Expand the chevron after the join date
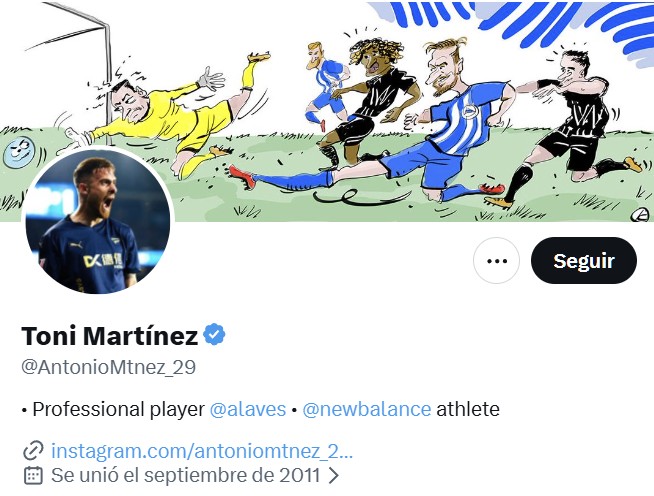Viewport: 654px width, 496px height. tap(334, 475)
